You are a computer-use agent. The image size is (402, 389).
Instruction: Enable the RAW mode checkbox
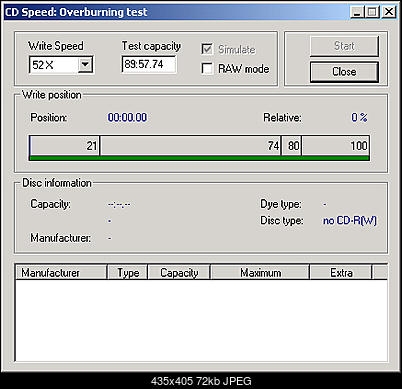(207, 69)
